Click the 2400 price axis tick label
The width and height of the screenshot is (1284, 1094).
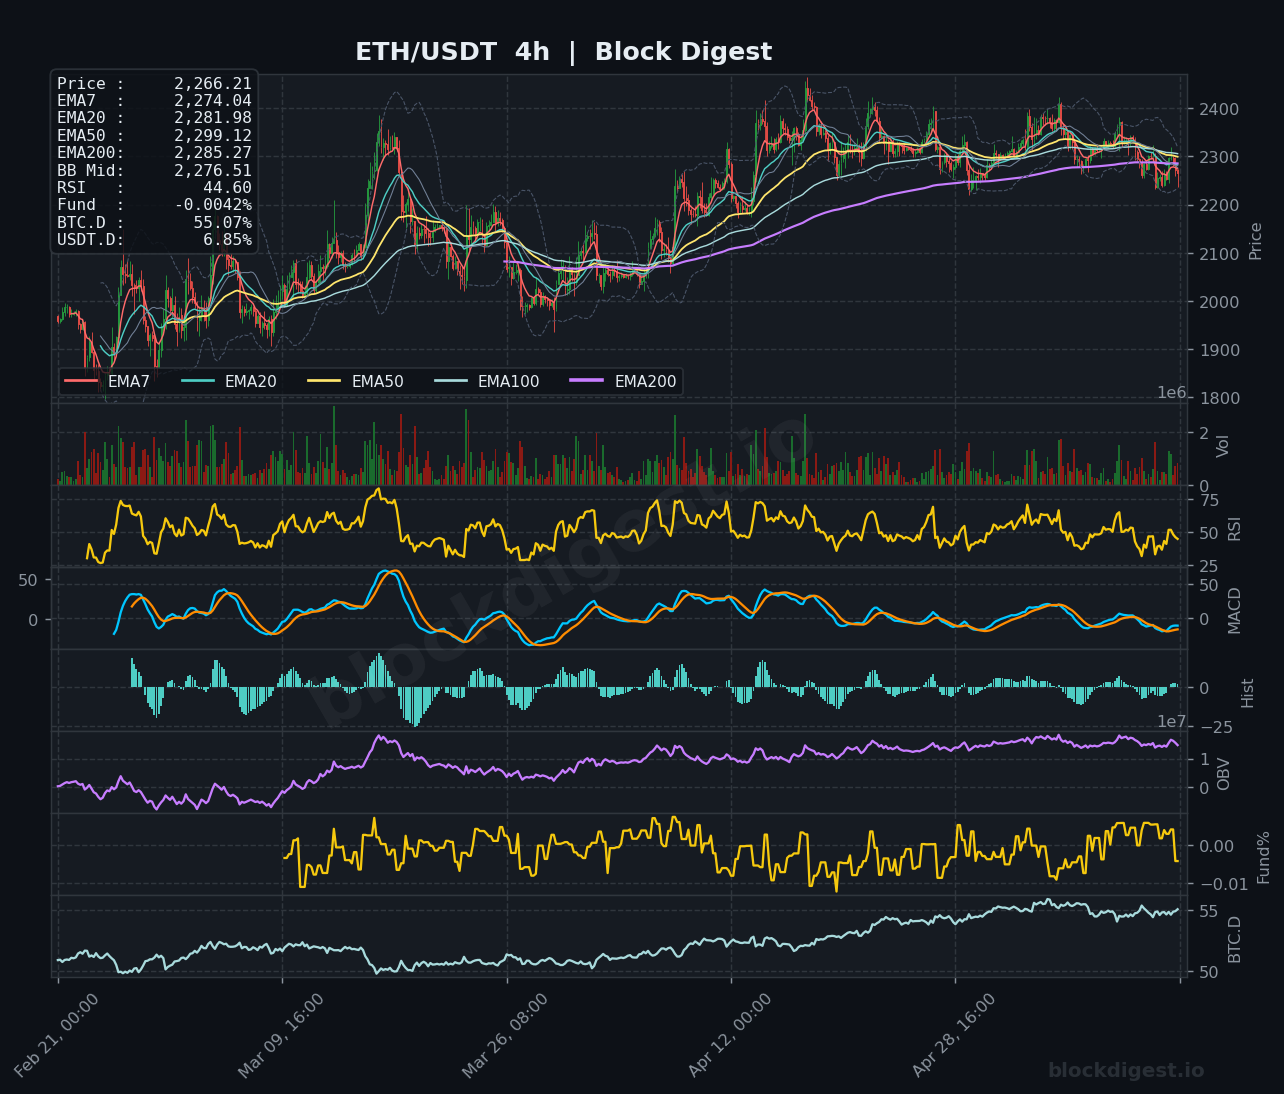[1219, 109]
